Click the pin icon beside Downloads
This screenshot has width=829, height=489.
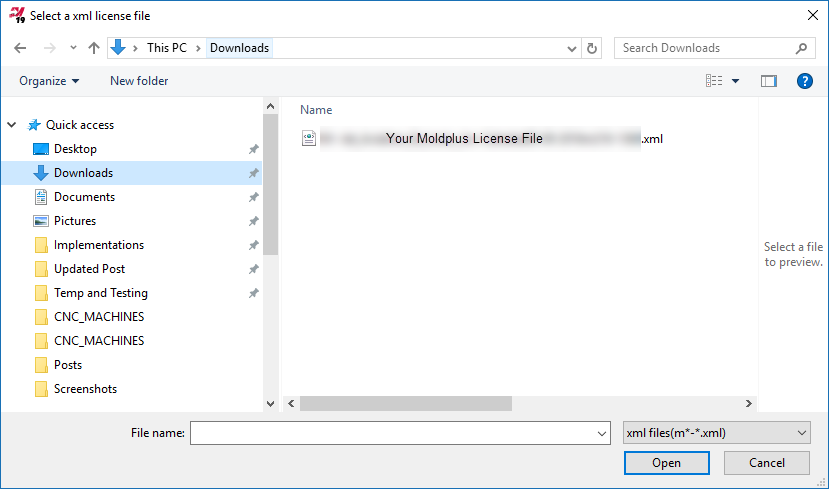(x=254, y=173)
